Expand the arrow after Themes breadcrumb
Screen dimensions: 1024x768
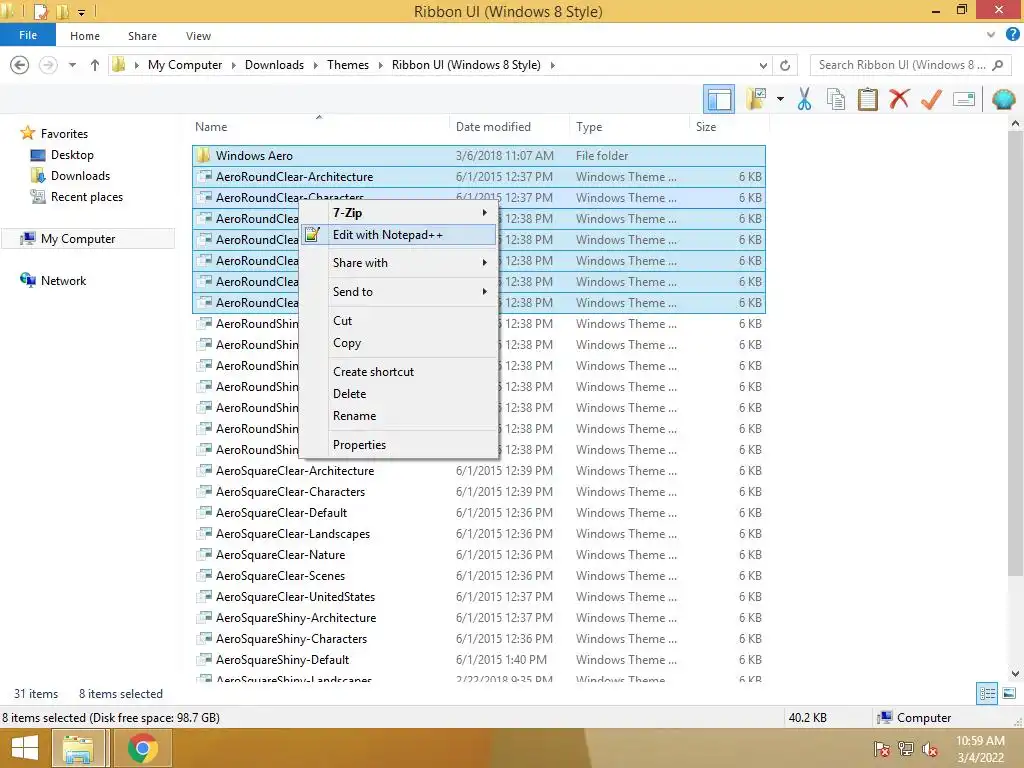point(381,65)
